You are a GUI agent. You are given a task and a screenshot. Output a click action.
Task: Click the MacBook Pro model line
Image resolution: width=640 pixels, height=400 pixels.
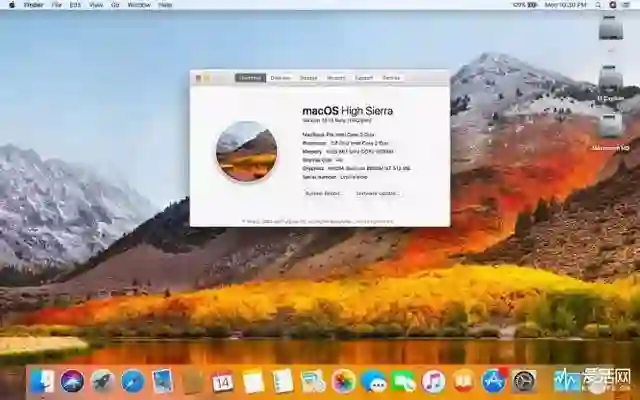click(338, 135)
